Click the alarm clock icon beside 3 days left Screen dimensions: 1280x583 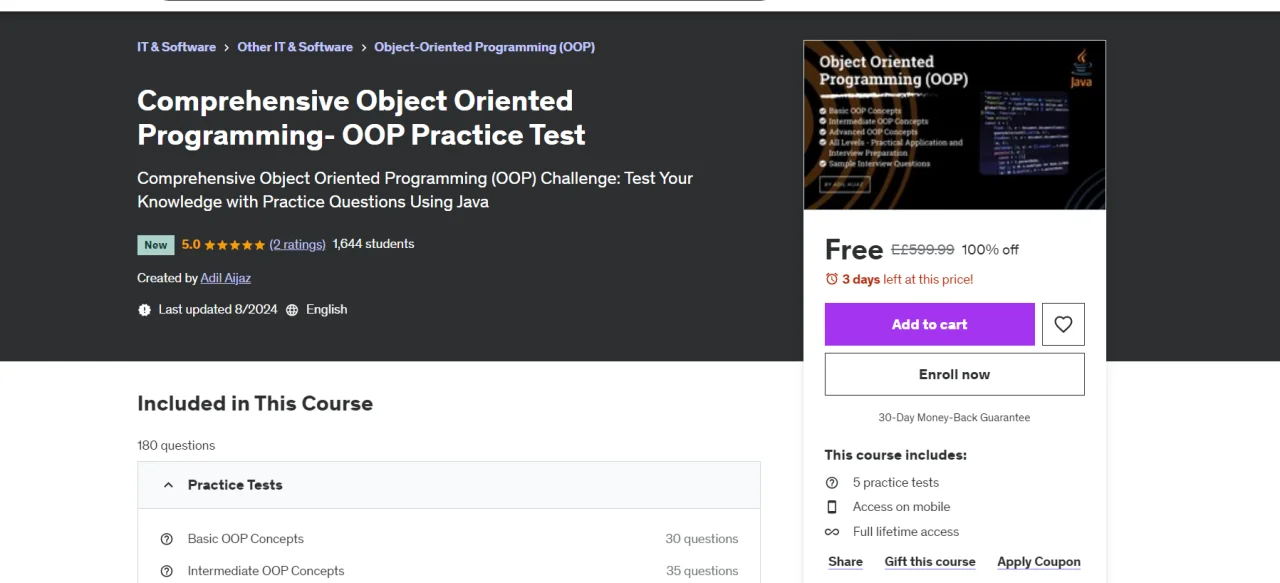[831, 279]
